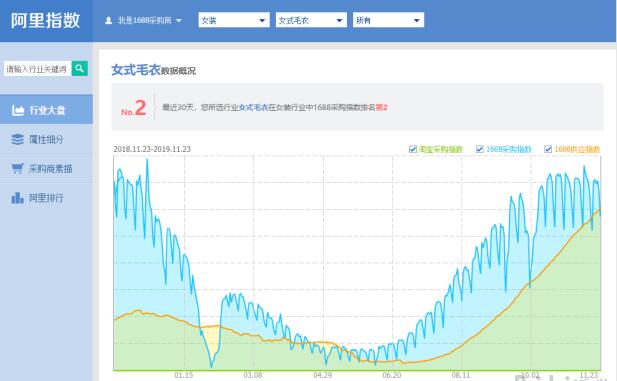Focus the industry keyword search field
Screen dimensions: 617x381
37,69
